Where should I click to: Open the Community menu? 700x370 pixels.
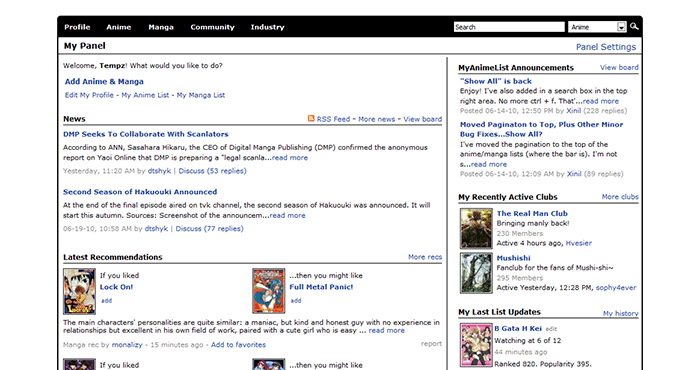click(212, 27)
